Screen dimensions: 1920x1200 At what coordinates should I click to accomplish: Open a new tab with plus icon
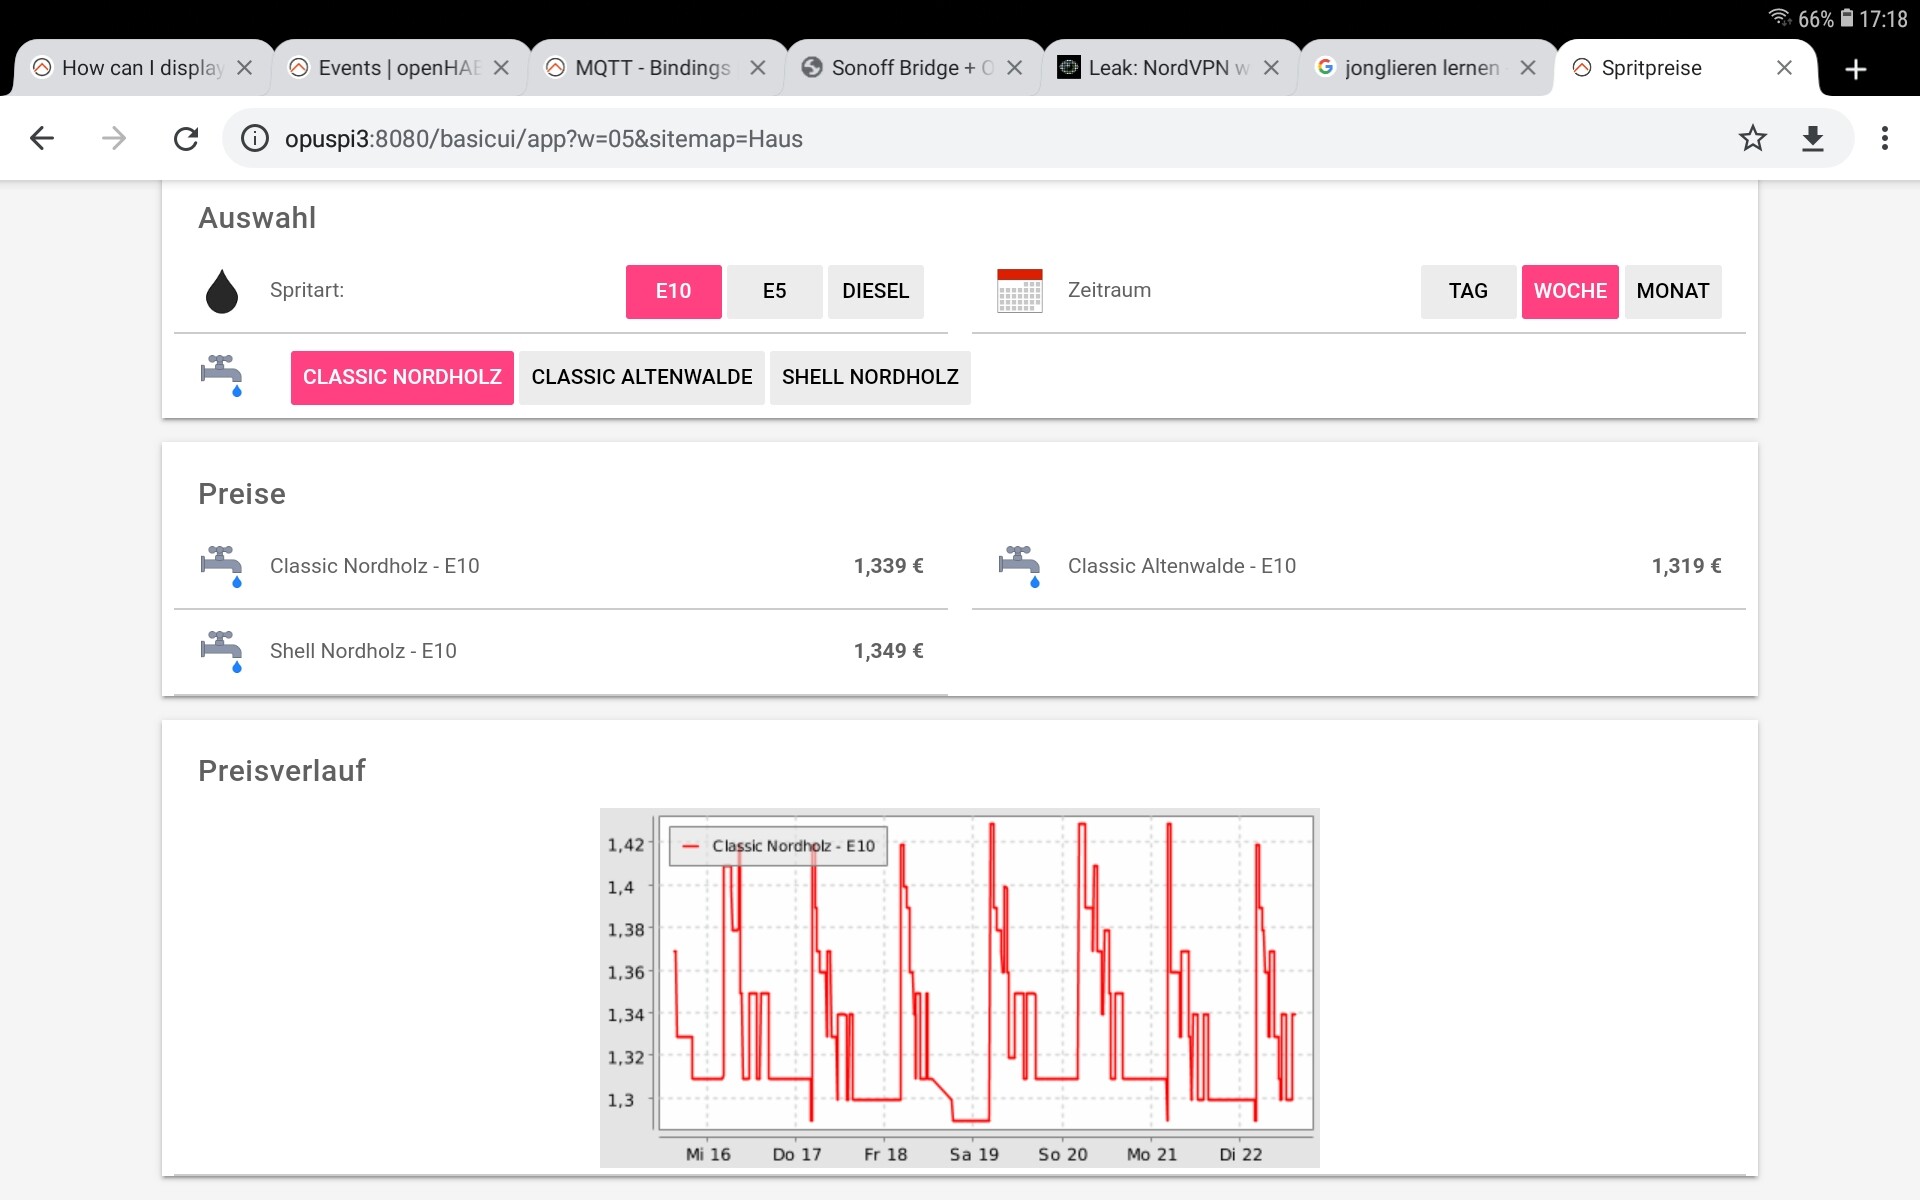(1855, 69)
